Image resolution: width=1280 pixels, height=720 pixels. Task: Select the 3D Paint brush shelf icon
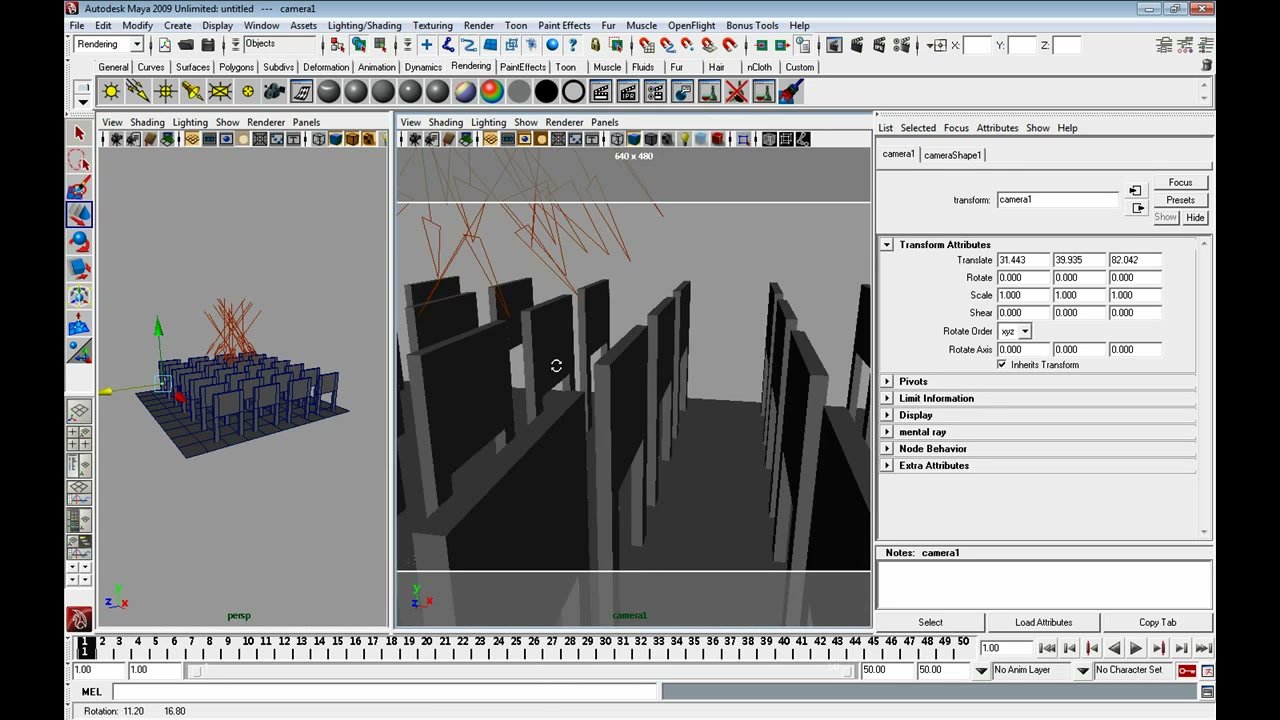[x=791, y=92]
